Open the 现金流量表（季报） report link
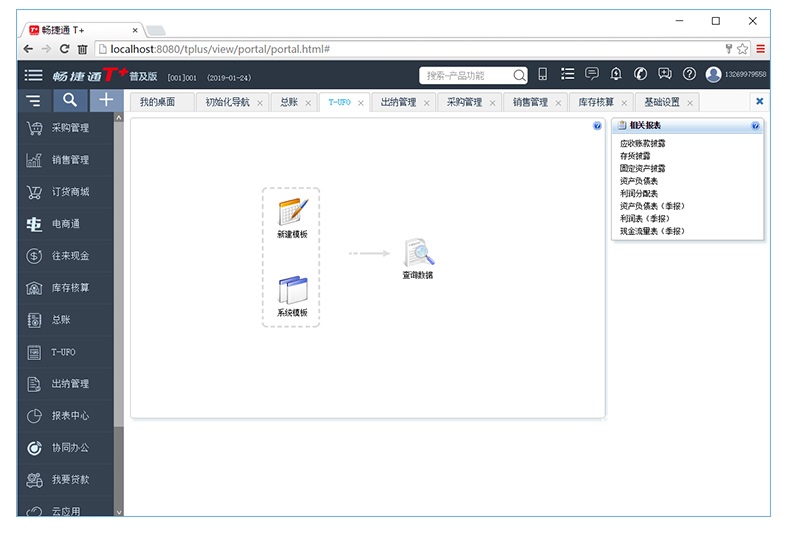790x545 pixels. click(x=652, y=231)
